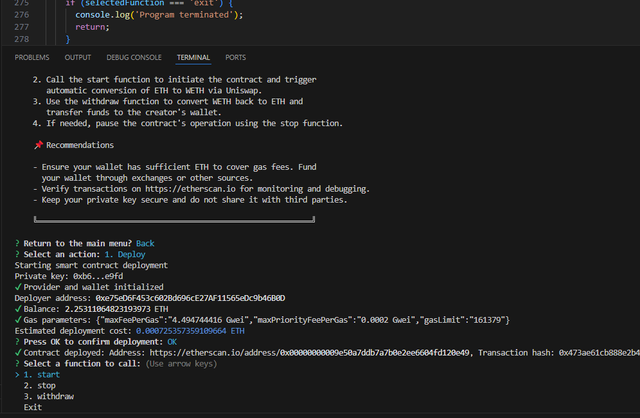Choose the "stop" function option
The image size is (640, 418).
tap(46, 385)
